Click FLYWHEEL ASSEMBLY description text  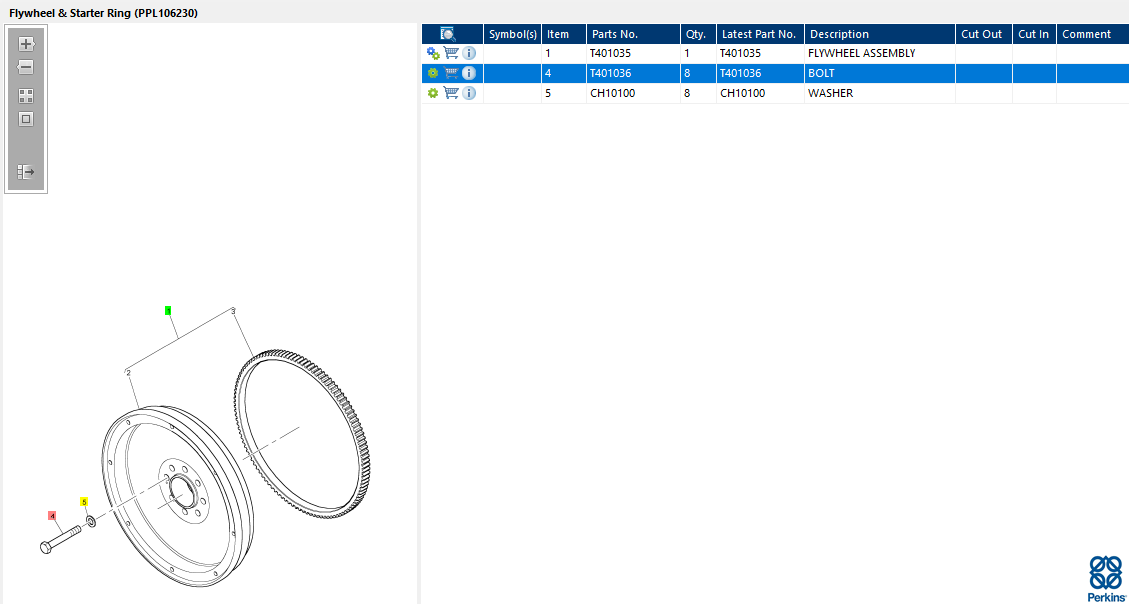(862, 53)
